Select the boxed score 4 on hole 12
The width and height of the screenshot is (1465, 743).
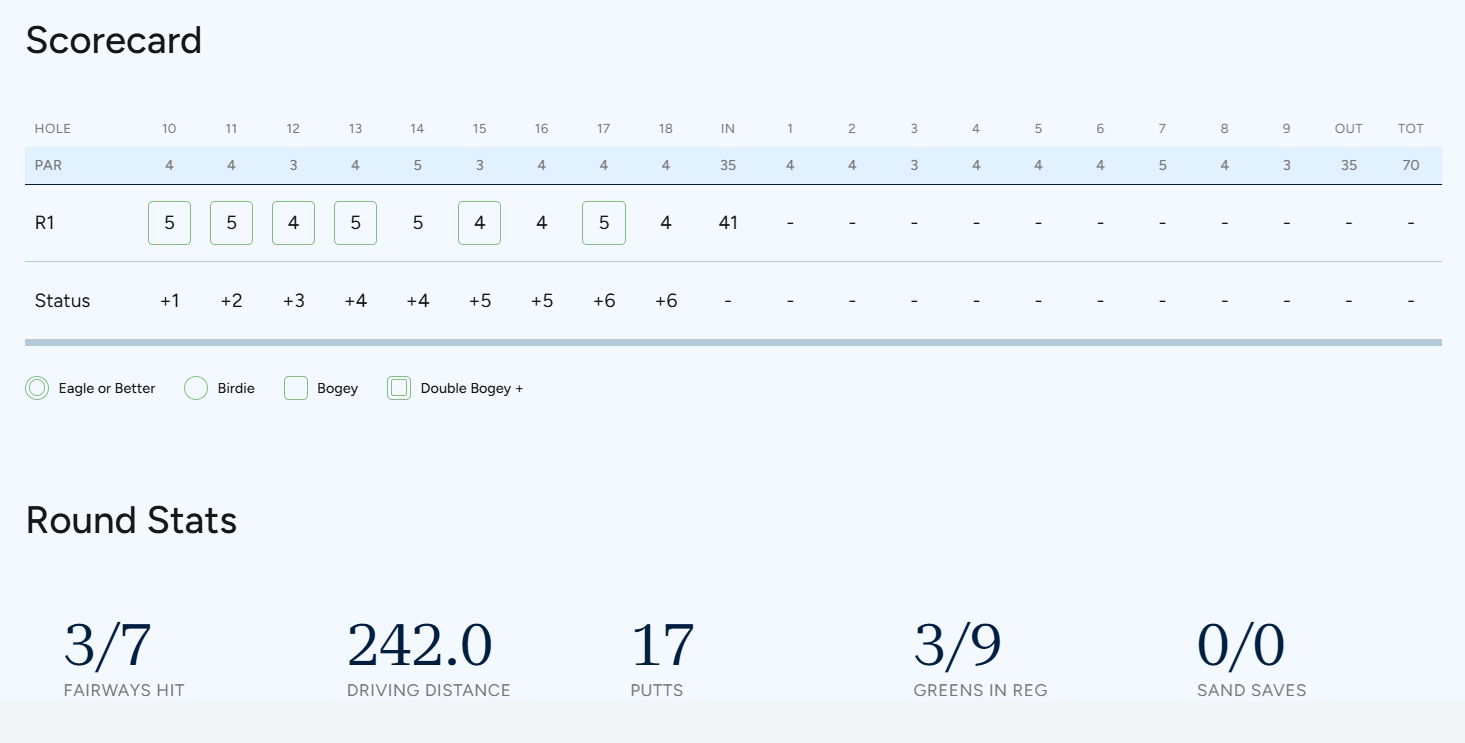coord(293,223)
